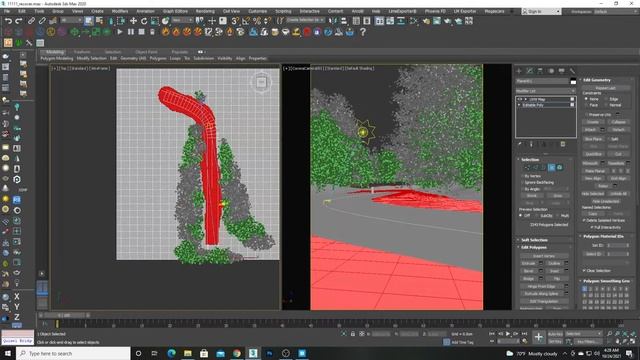Toggle Ignore Backfacing checkbox
The width and height of the screenshot is (640, 360).
(x=522, y=182)
